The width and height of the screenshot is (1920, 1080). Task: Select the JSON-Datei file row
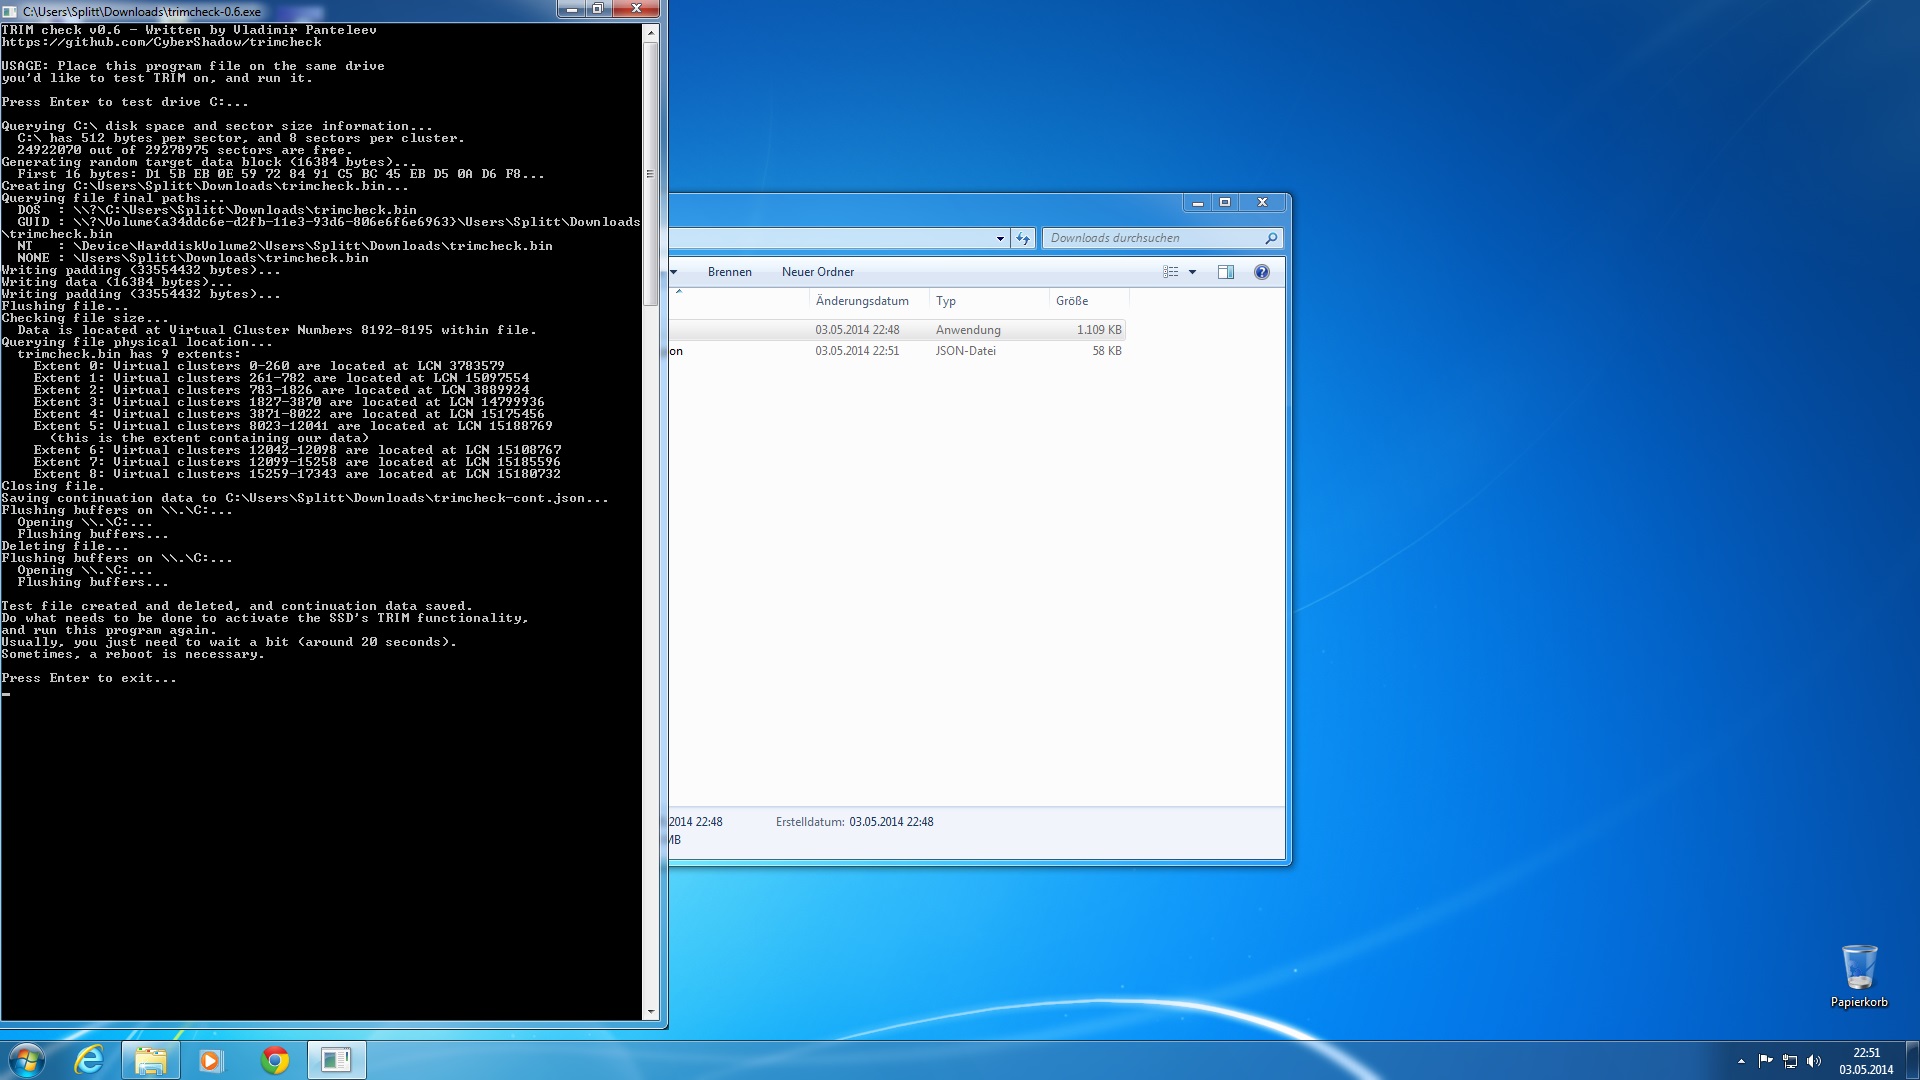[900, 351]
